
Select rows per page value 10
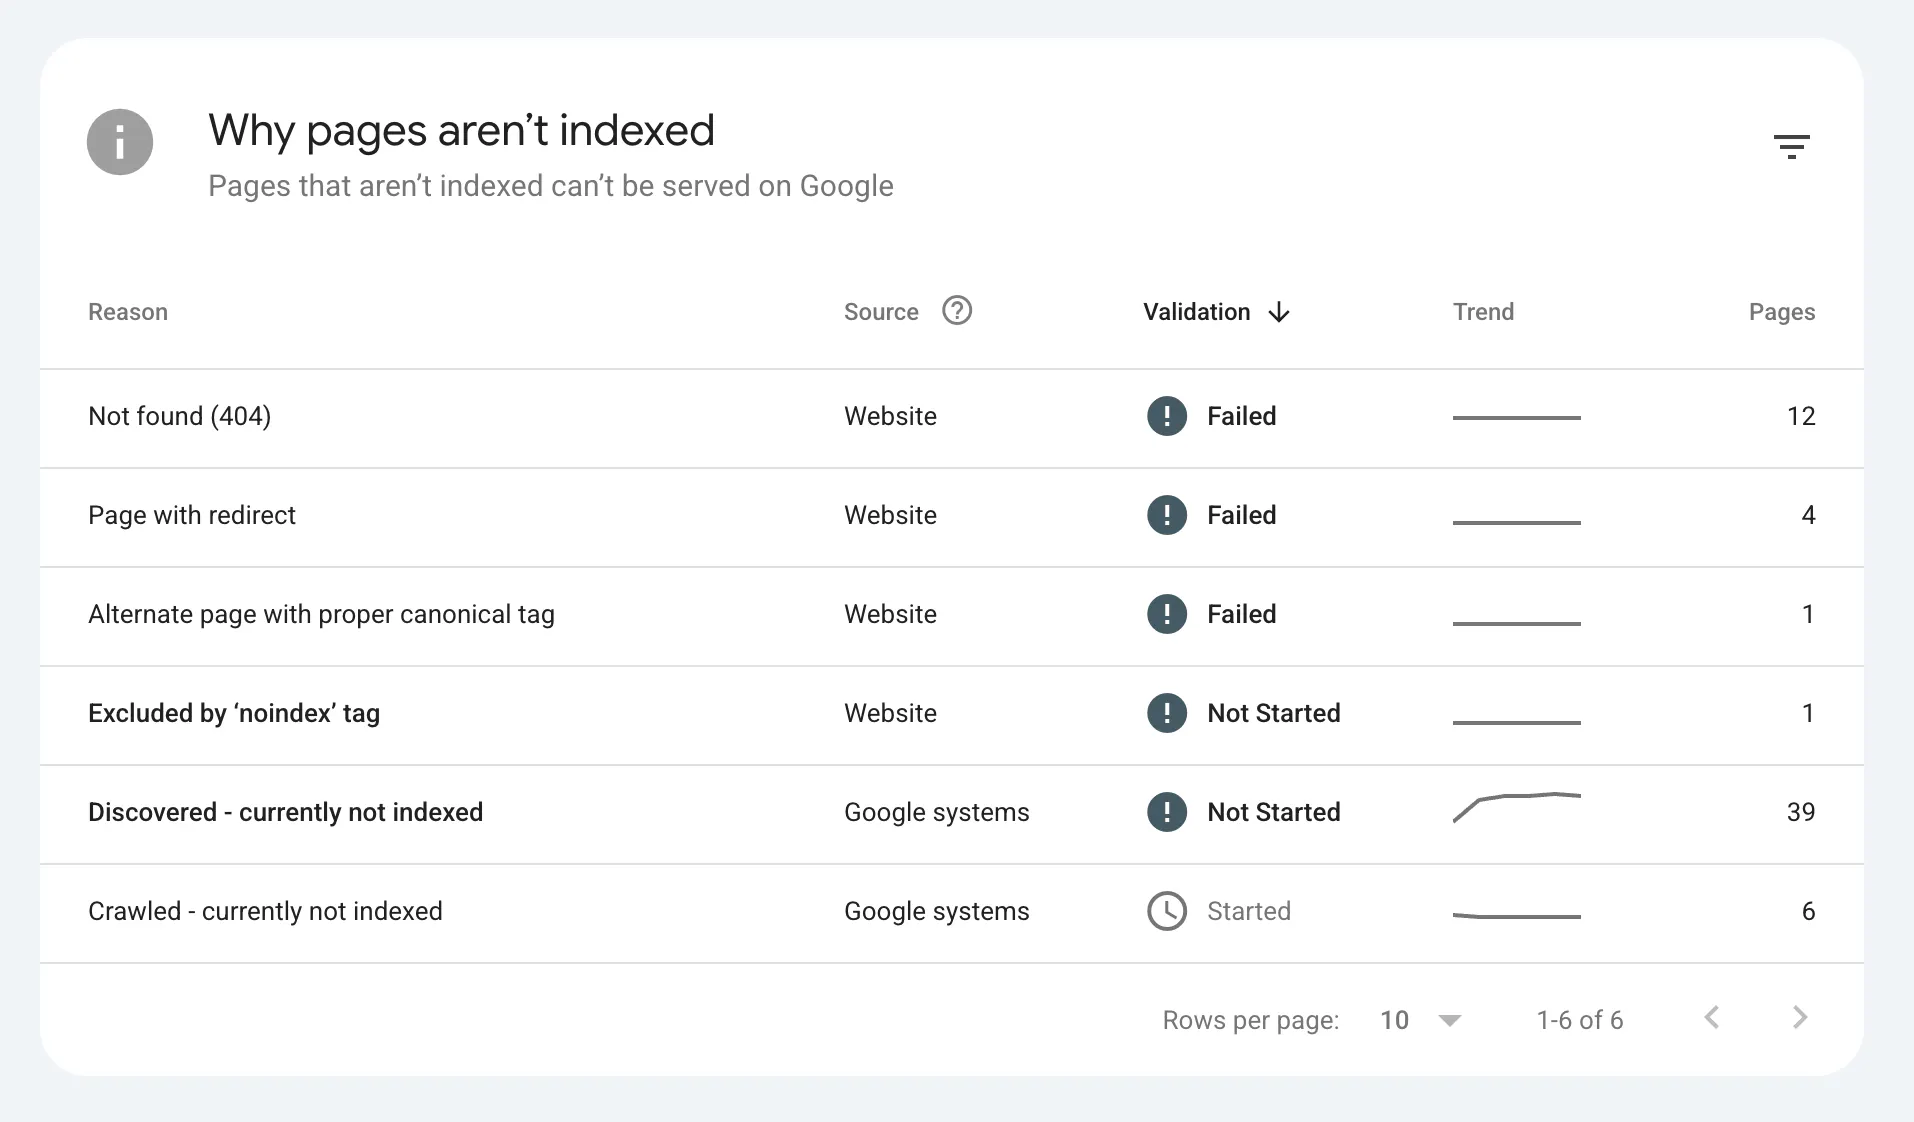click(1394, 1020)
